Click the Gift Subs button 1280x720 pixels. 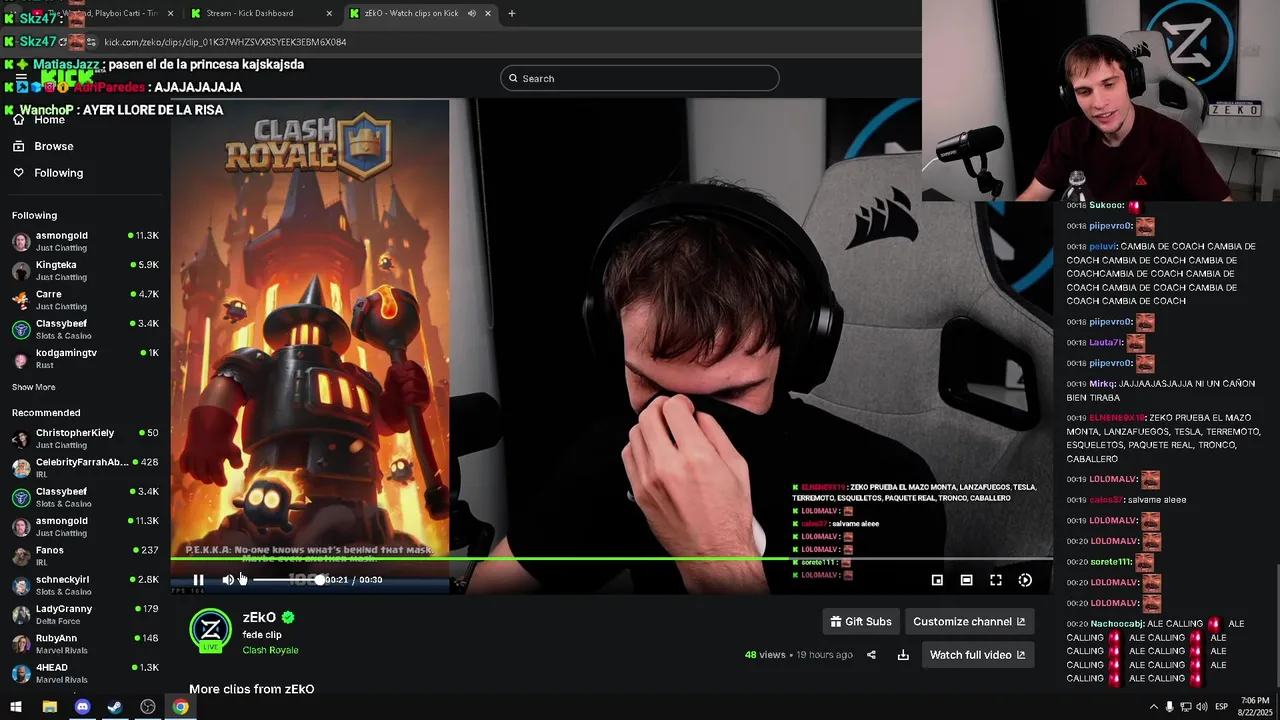click(x=860, y=621)
